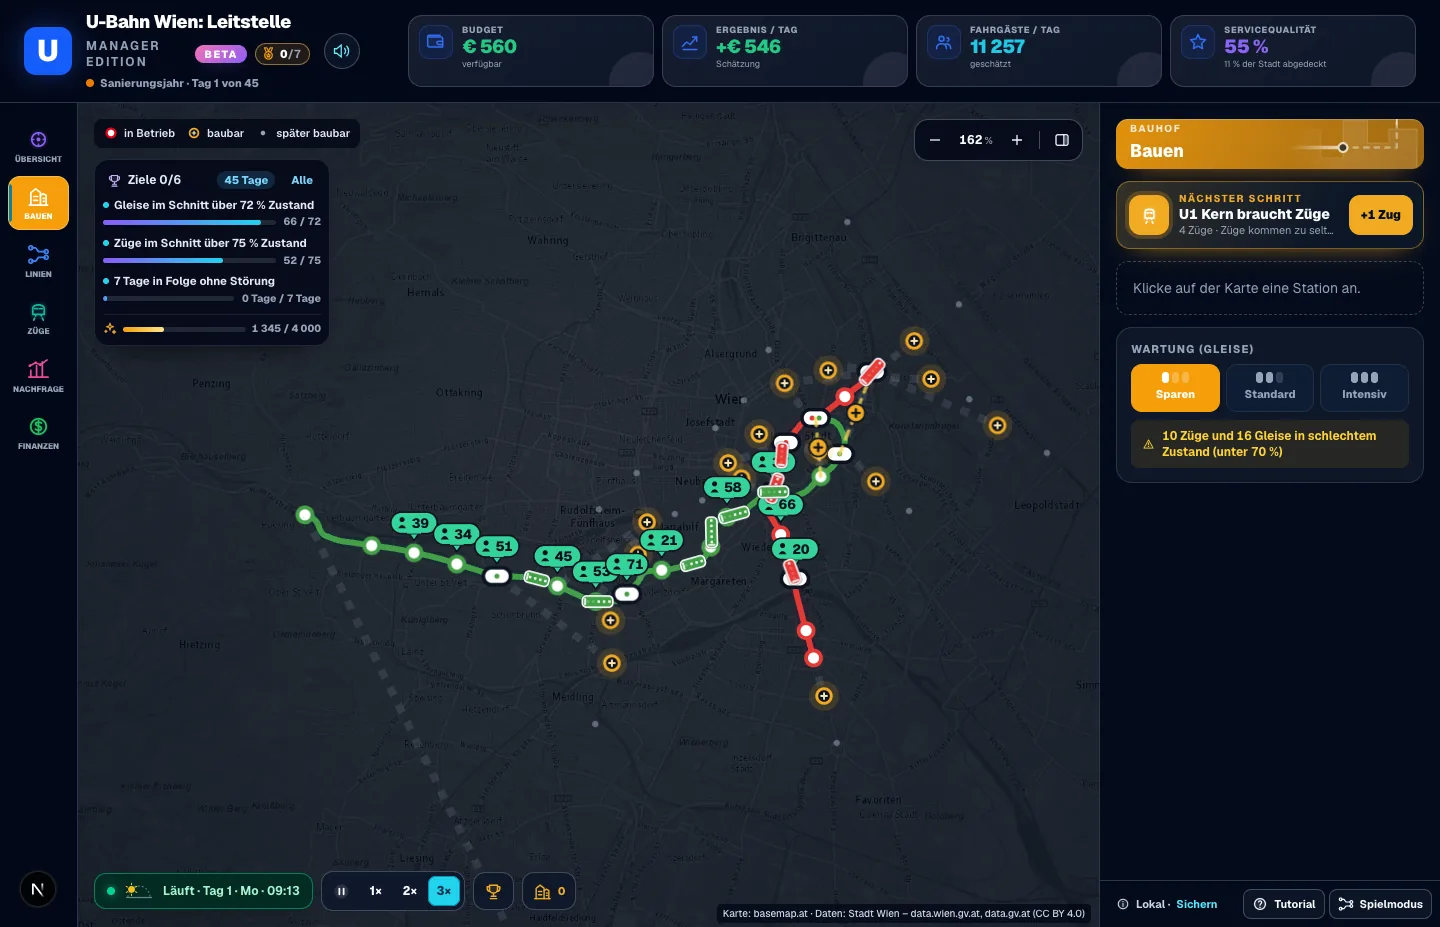Open the trophy goals button
This screenshot has width=1440, height=927.
click(493, 891)
